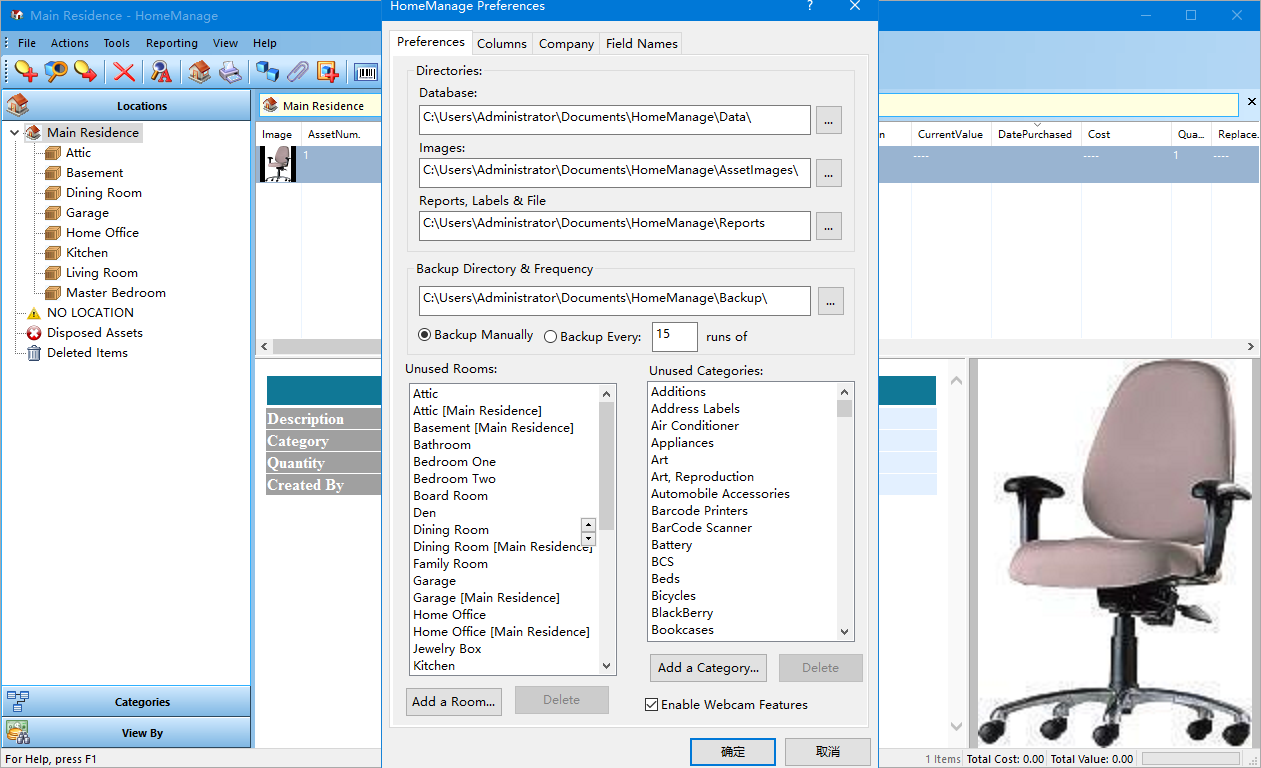Click the small spinner down arrow in rooms list
1261x768 pixels.
(x=588, y=539)
